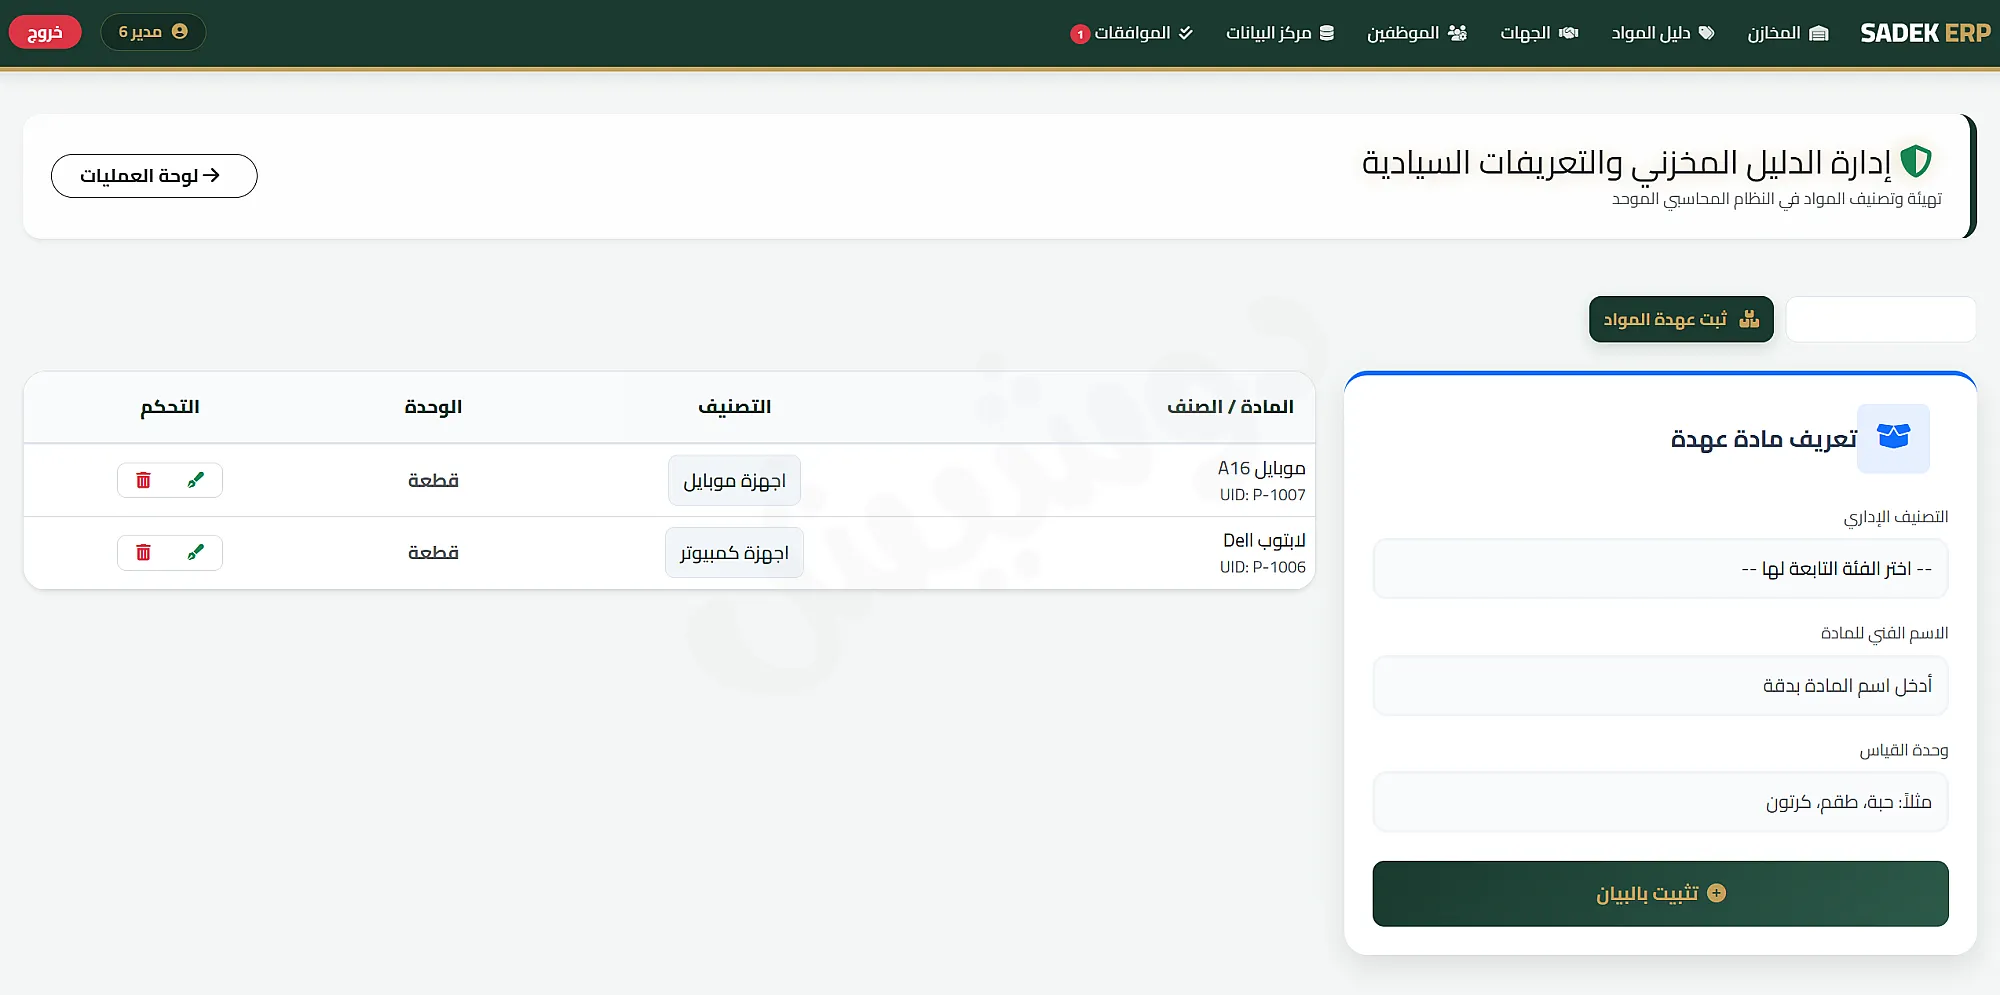Open الموظفين navigation item
This screenshot has height=995, width=2000.
tap(1417, 33)
